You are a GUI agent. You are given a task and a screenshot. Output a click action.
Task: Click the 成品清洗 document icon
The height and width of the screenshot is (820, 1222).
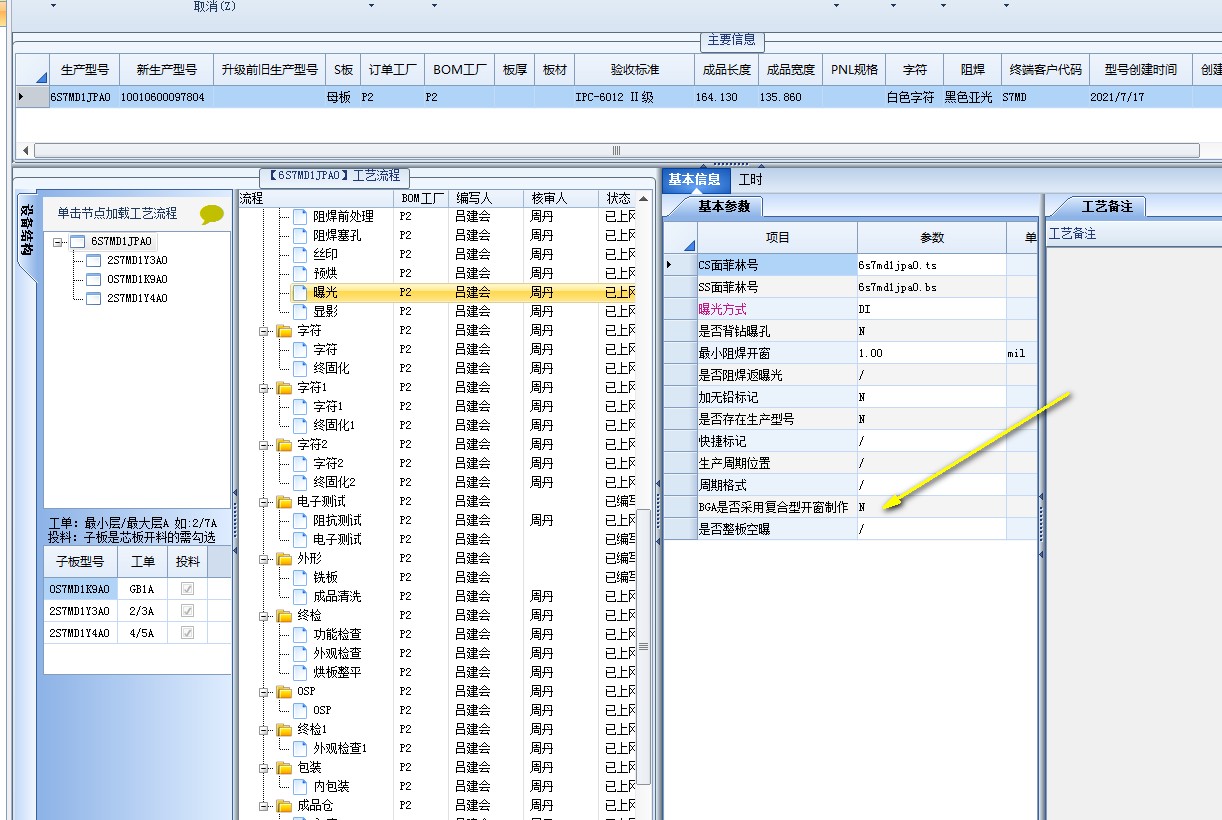300,597
